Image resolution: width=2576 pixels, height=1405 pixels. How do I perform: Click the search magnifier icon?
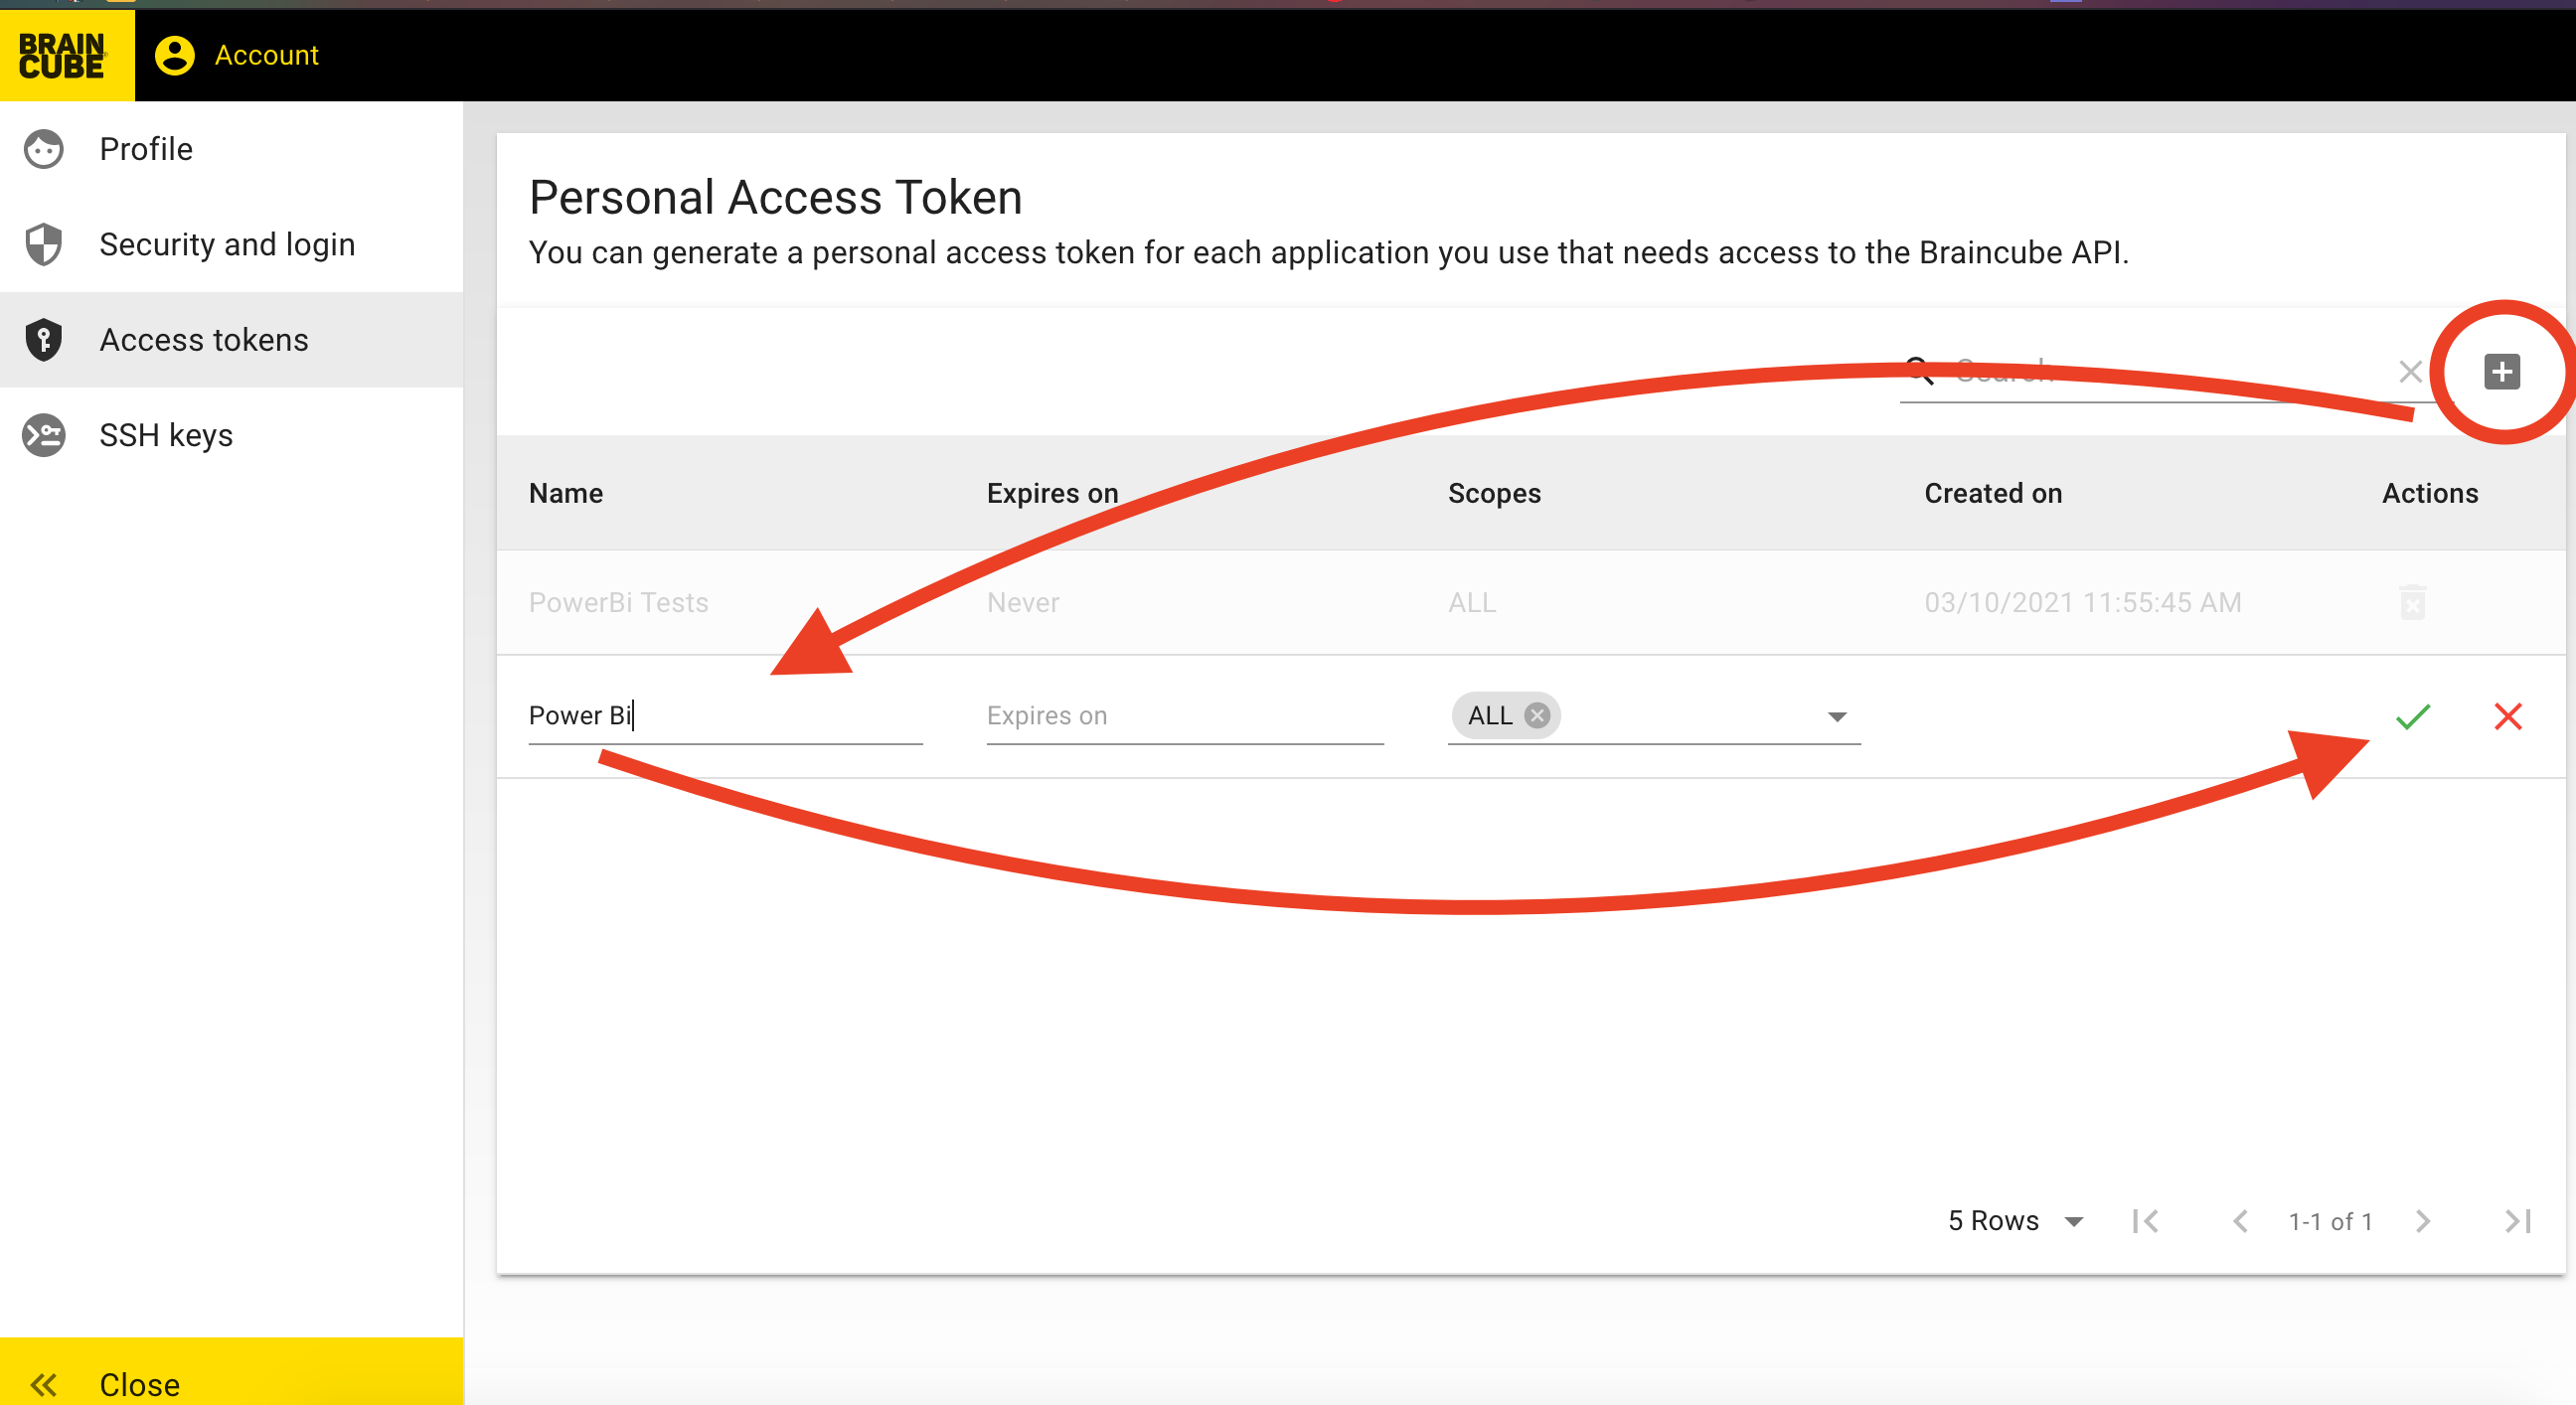(1919, 370)
